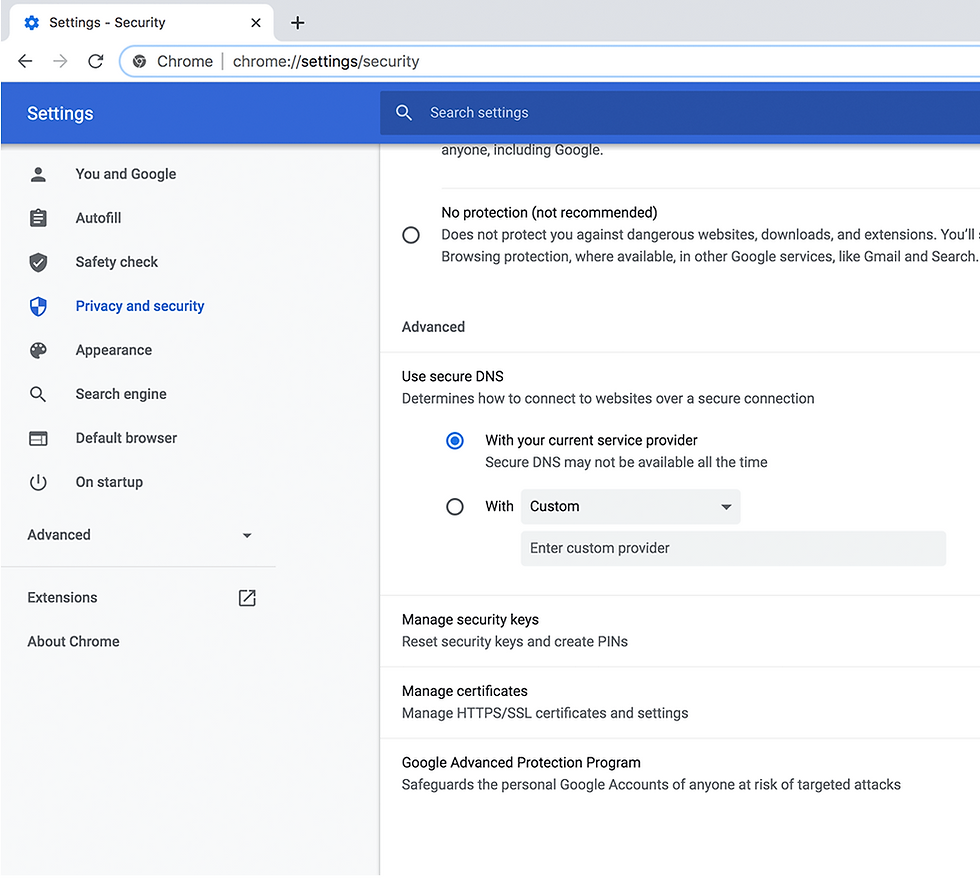The image size is (980, 878).
Task: Close the Settings - Security tab
Action: pyautogui.click(x=256, y=23)
